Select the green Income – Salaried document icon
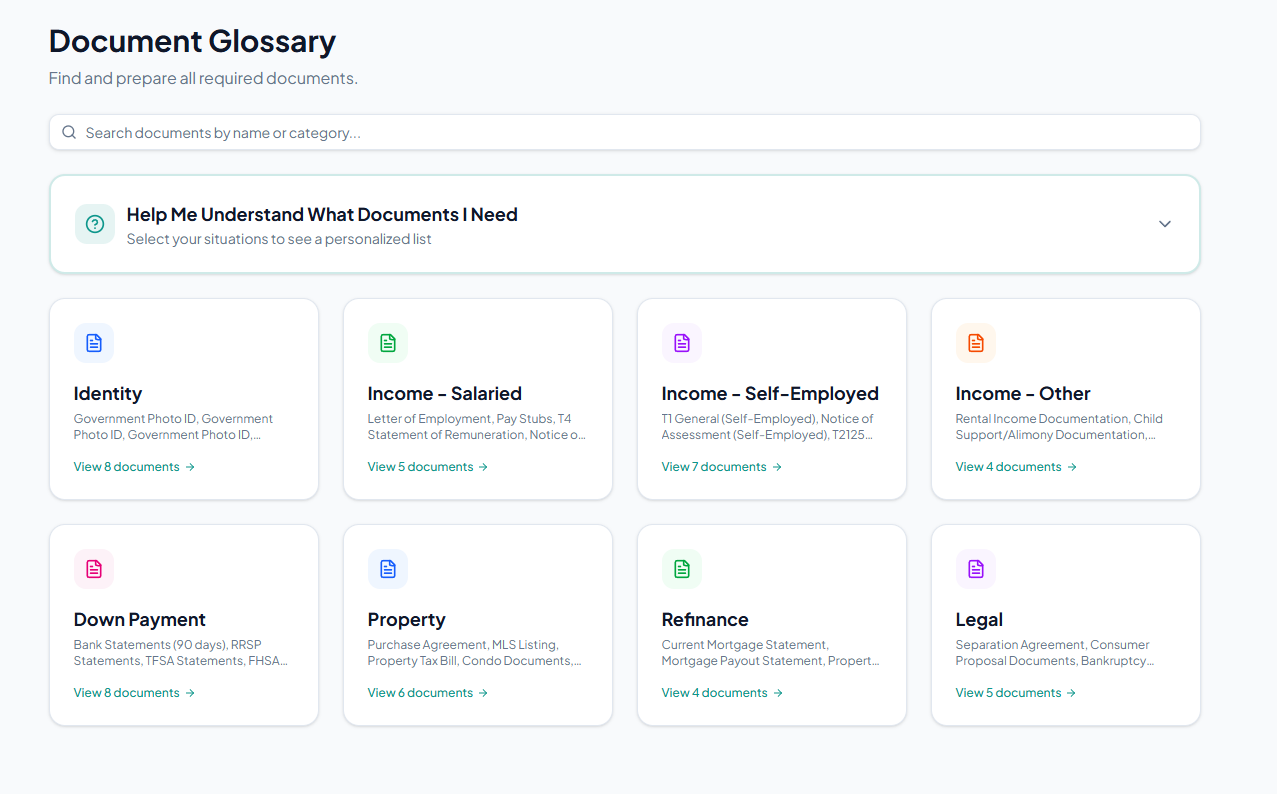1277x794 pixels. tap(387, 343)
